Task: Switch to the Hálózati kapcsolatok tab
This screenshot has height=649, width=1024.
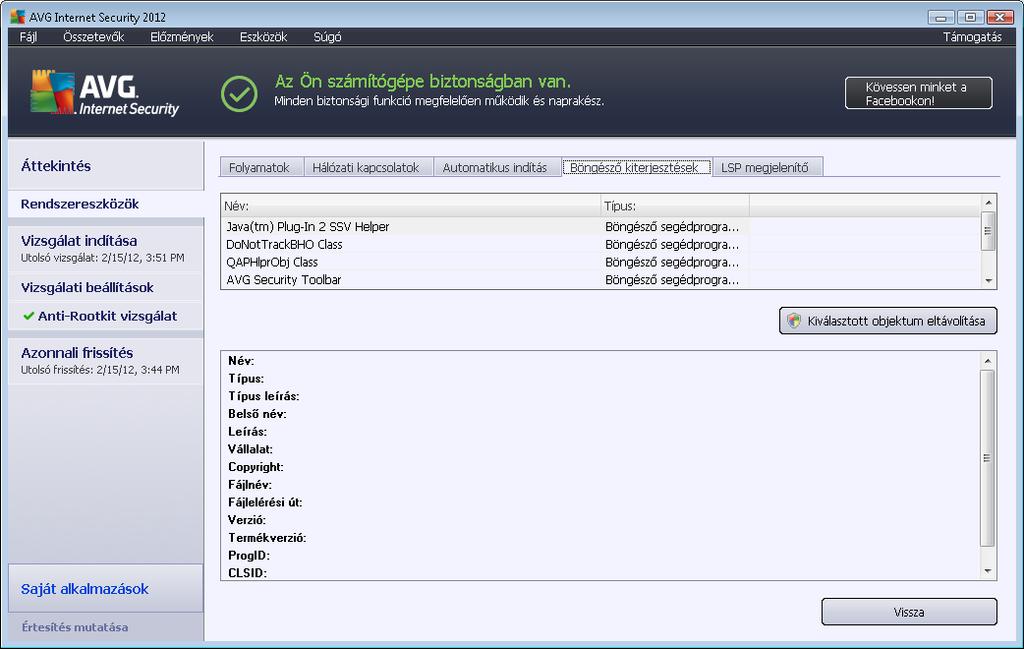Action: click(368, 167)
